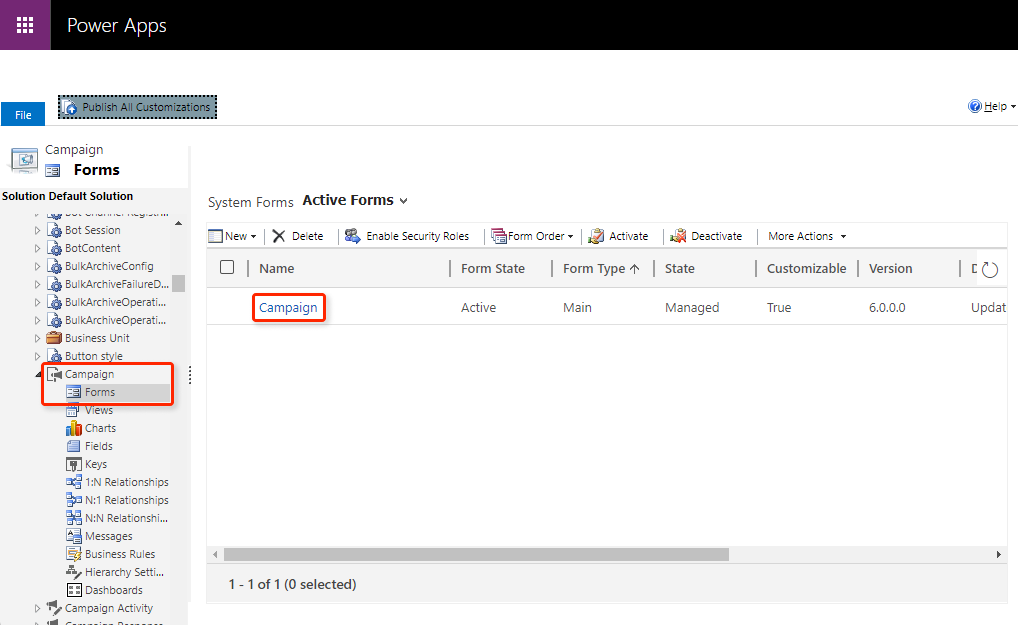Viewport: 1018px width, 625px height.
Task: Click the navigation pane splitter handle dots
Action: pyautogui.click(x=190, y=375)
